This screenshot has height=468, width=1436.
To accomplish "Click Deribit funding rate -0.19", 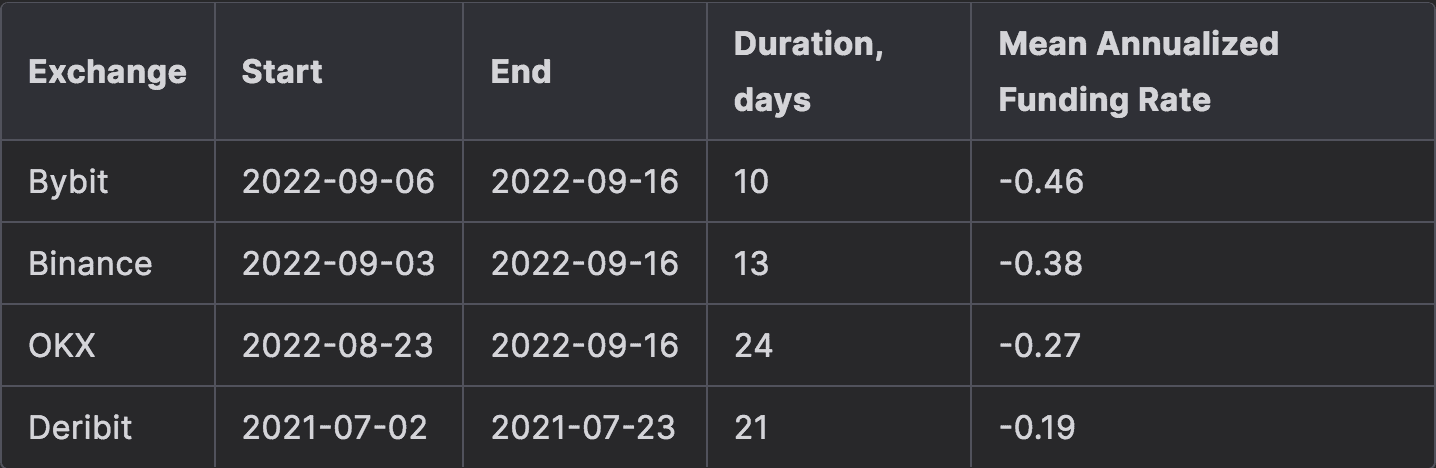I will click(x=1036, y=428).
